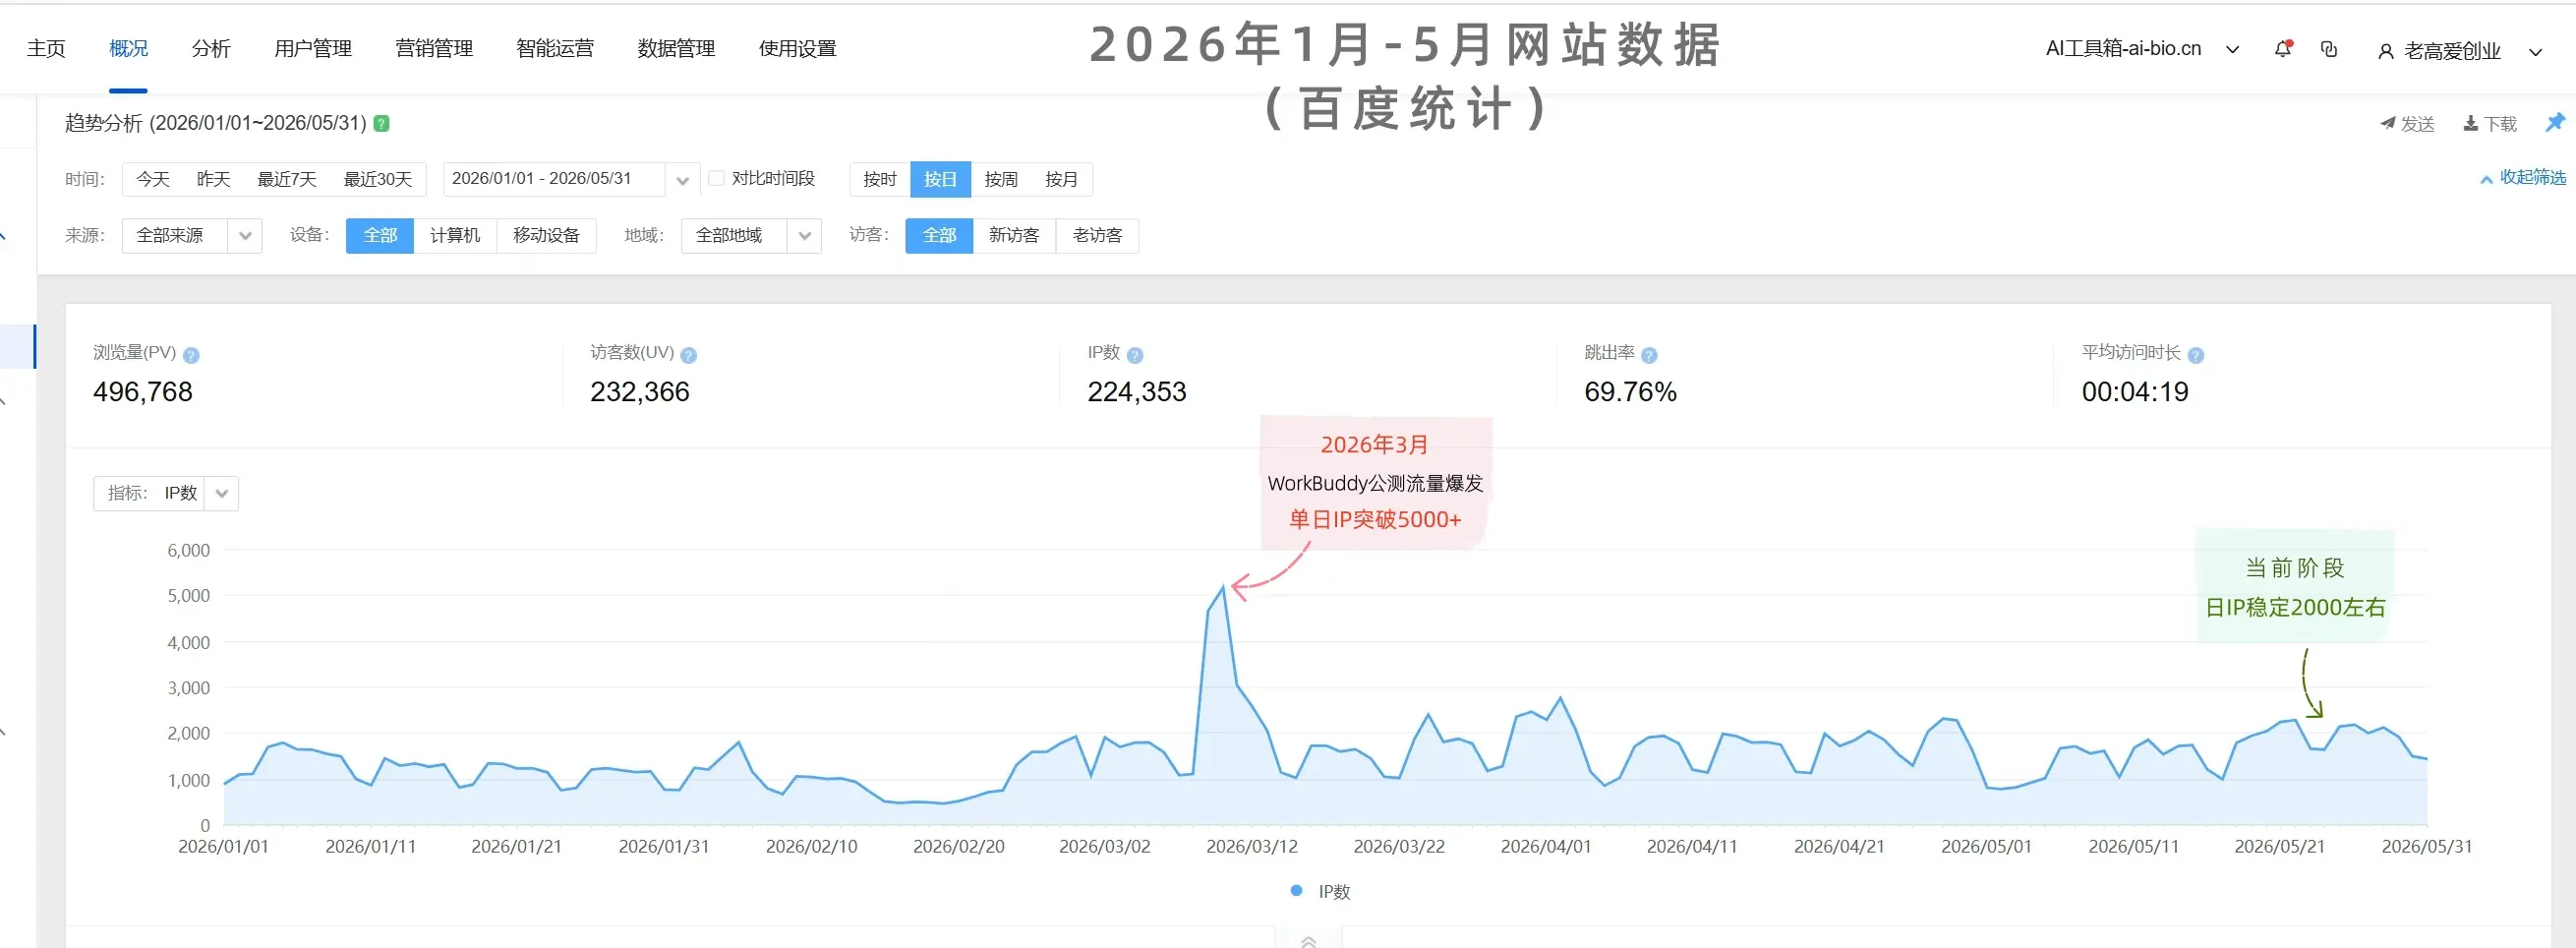The image size is (2576, 948).
Task: Click the double-chevron collapse icon at bottom
Action: coord(1308,941)
